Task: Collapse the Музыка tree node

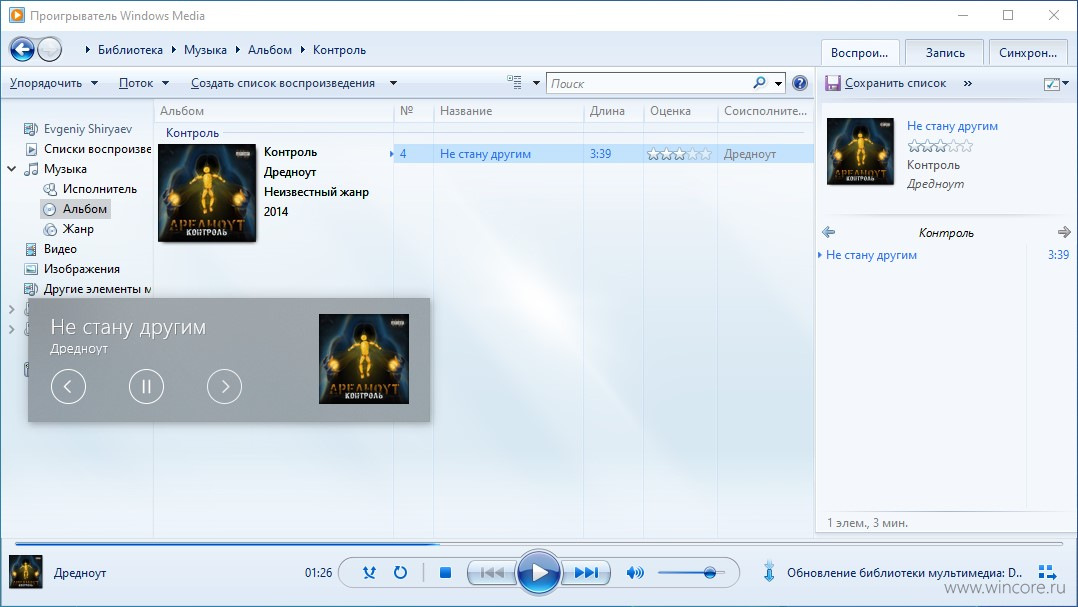Action: [12, 168]
